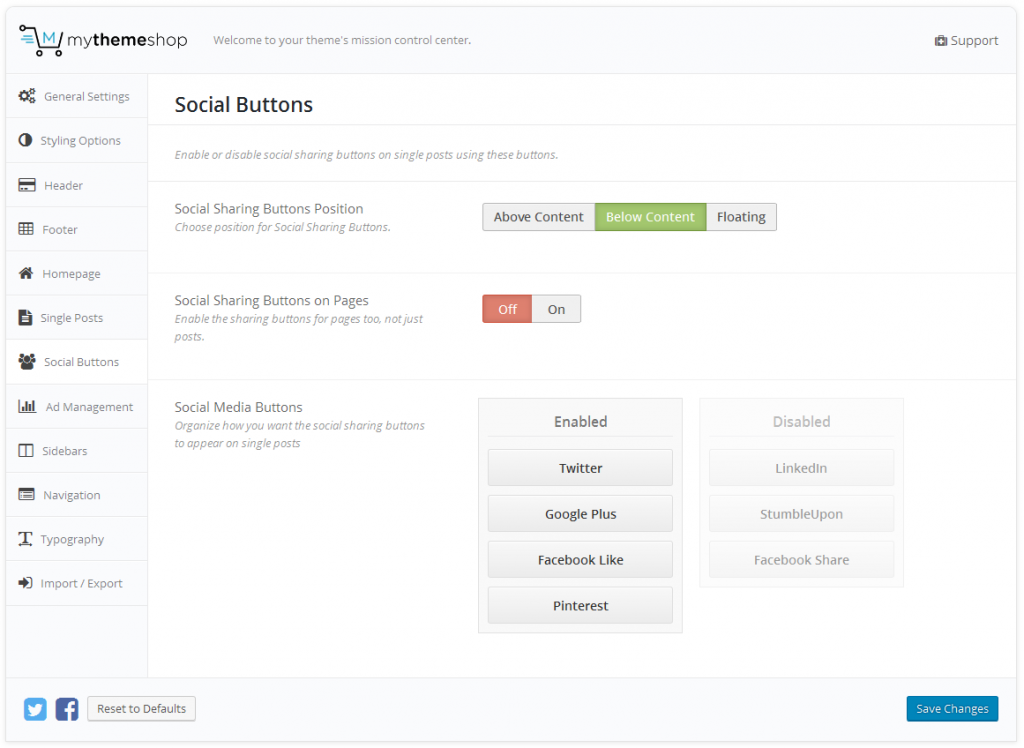Screen dimensions: 1024x748
Task: Move LinkedIn from the Disabled list
Action: coord(800,468)
